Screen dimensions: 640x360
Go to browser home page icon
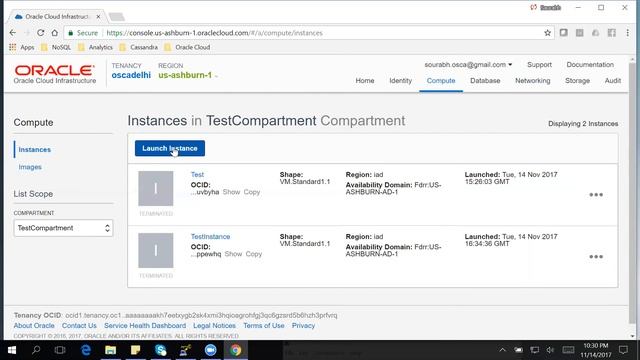pos(54,33)
